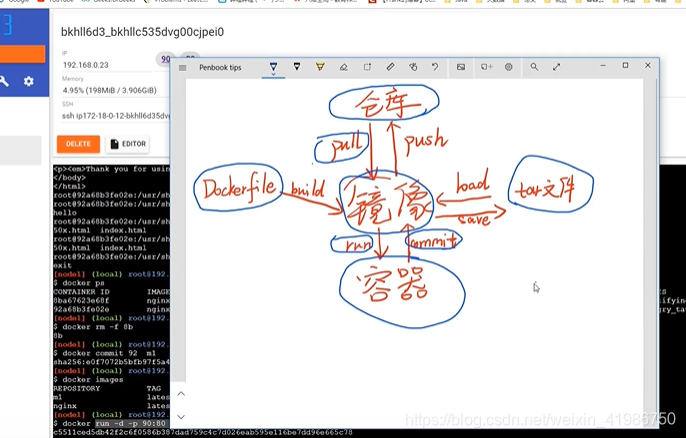Open wrench icon in blue sidebar

click(x=4, y=81)
